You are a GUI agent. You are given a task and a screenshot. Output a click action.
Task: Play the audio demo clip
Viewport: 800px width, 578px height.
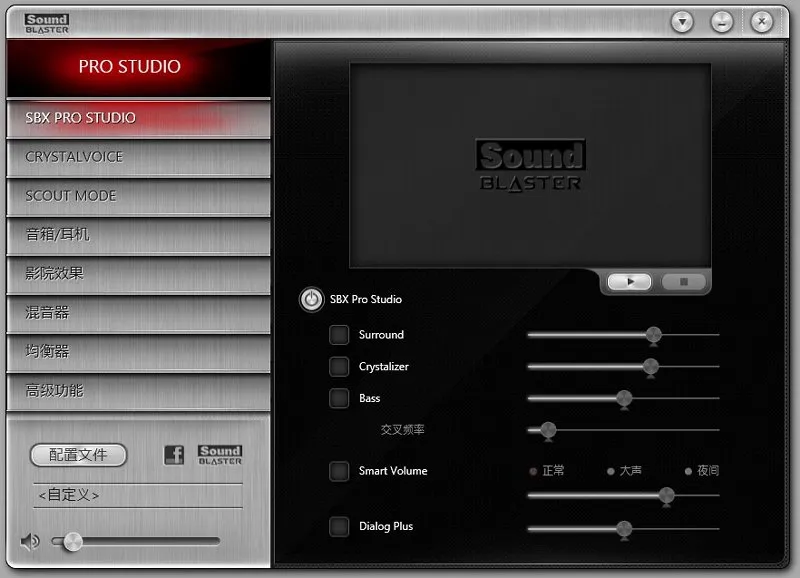pos(630,282)
